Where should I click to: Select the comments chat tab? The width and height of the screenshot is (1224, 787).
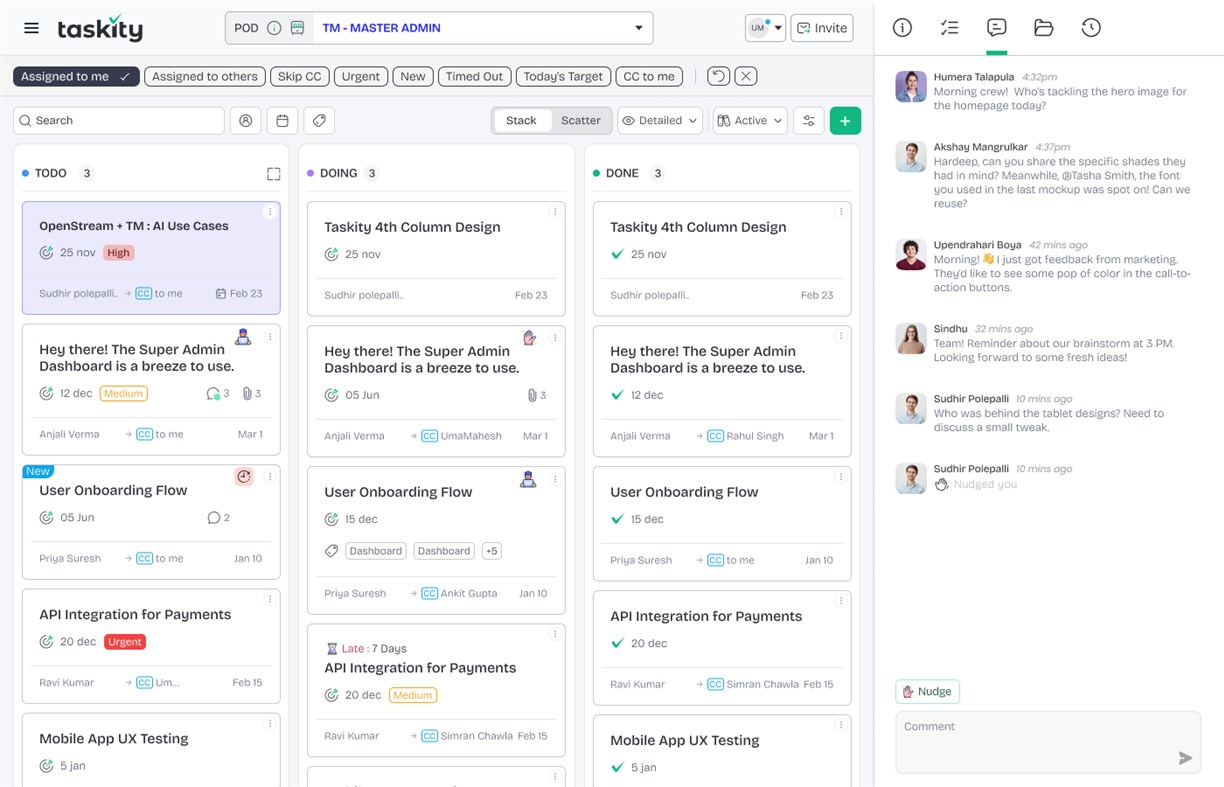click(996, 28)
